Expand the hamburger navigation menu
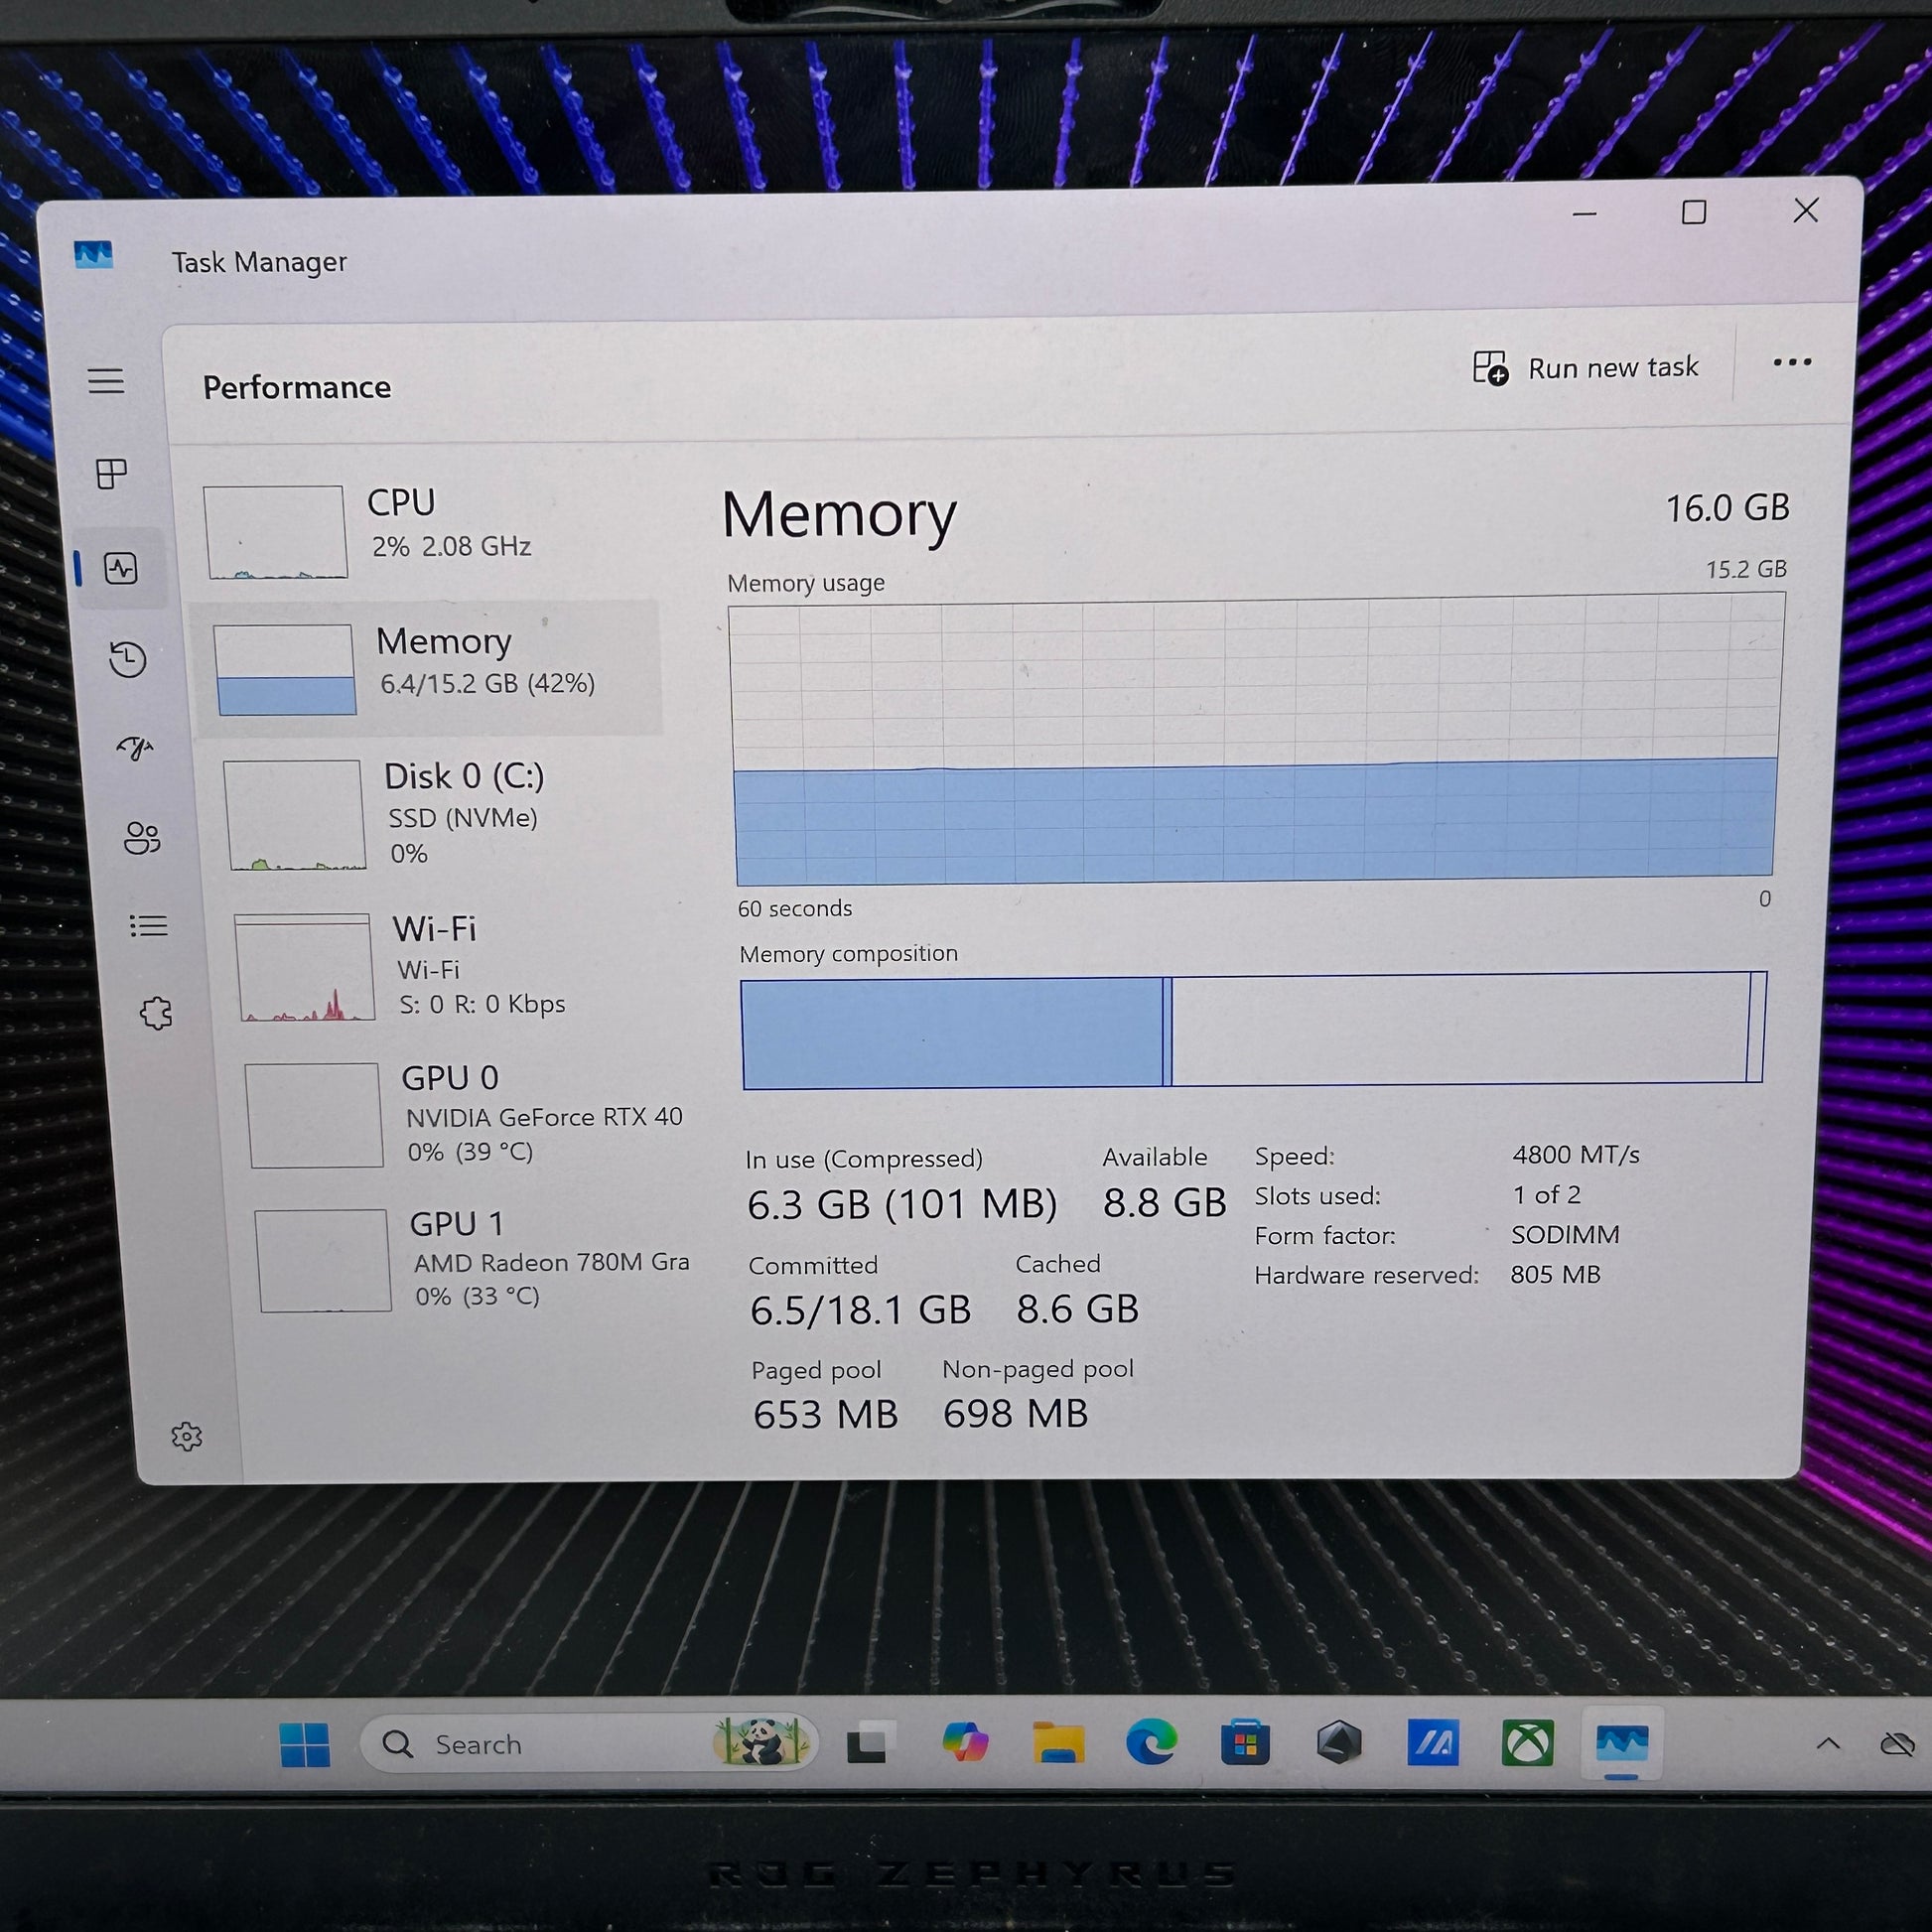 tap(106, 381)
